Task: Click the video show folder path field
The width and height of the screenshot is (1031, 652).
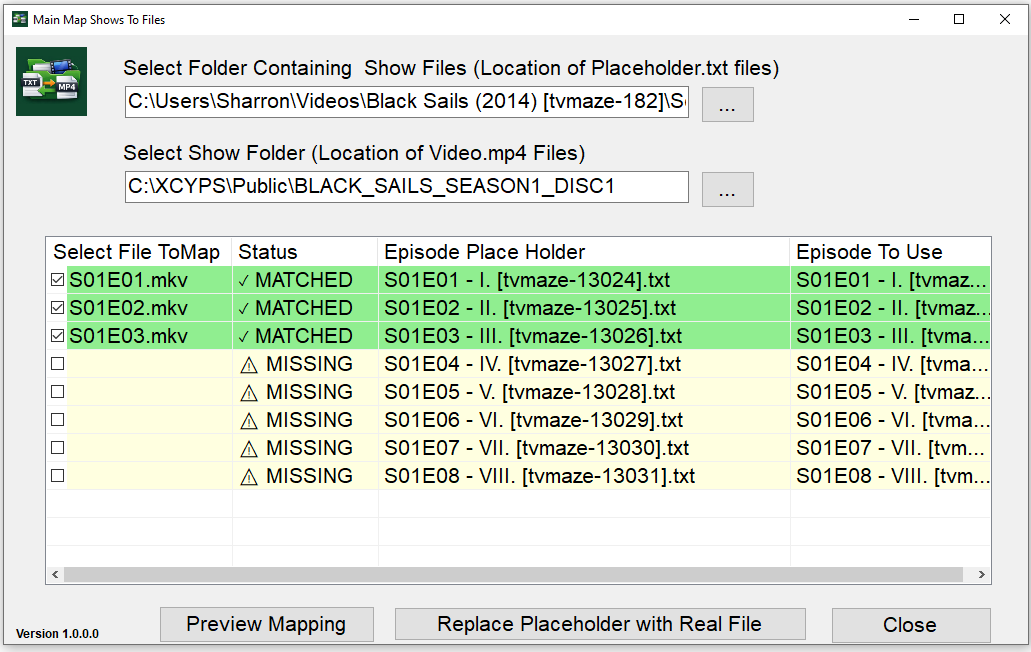Action: point(407,187)
